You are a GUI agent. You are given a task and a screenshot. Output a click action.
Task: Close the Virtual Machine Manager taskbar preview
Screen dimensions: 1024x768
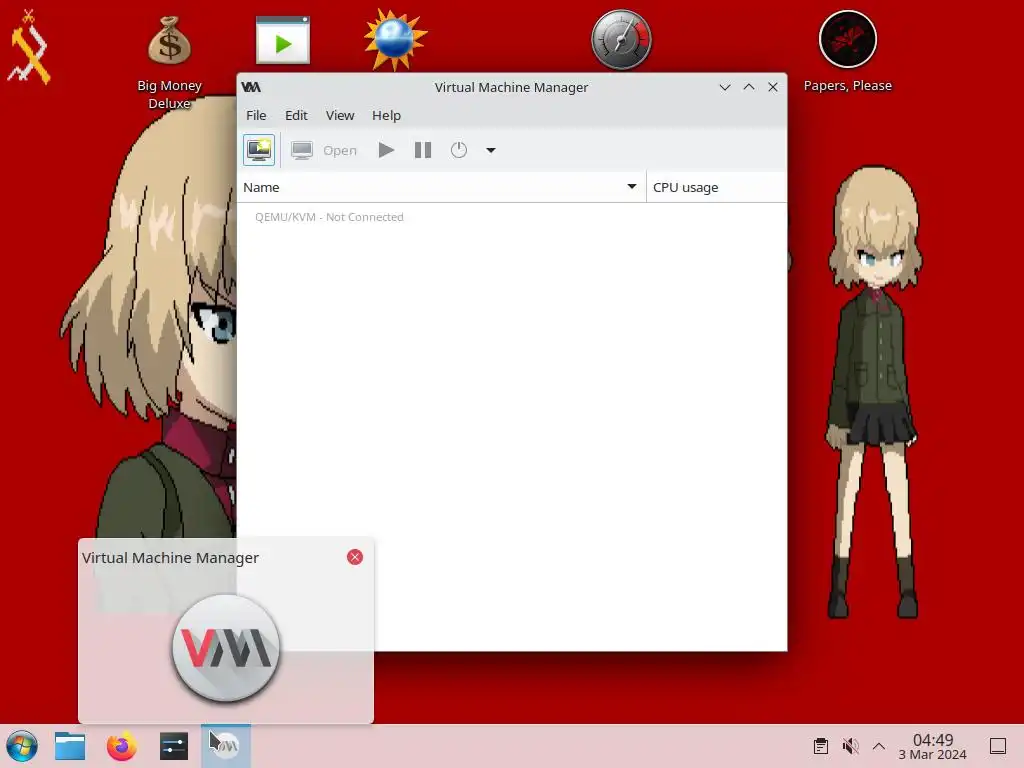tap(355, 557)
